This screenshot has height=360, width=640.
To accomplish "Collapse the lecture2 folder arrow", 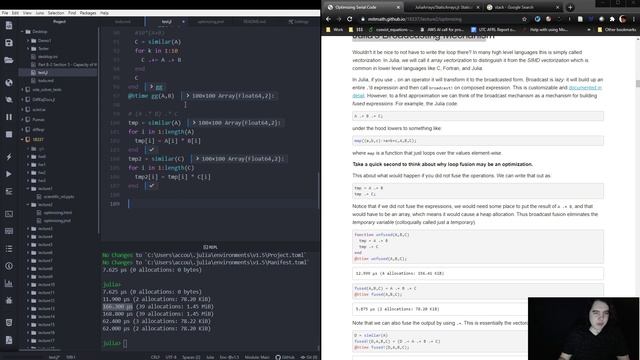I will pos(28,204).
